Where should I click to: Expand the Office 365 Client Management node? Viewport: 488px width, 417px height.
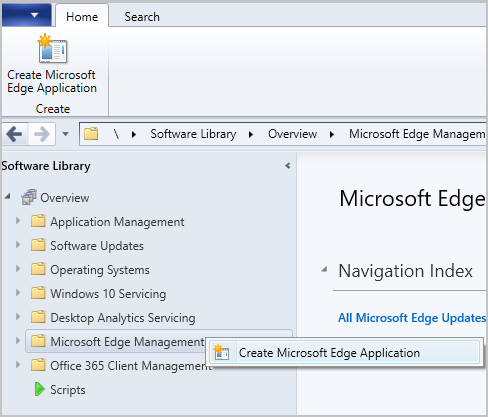[x=18, y=365]
